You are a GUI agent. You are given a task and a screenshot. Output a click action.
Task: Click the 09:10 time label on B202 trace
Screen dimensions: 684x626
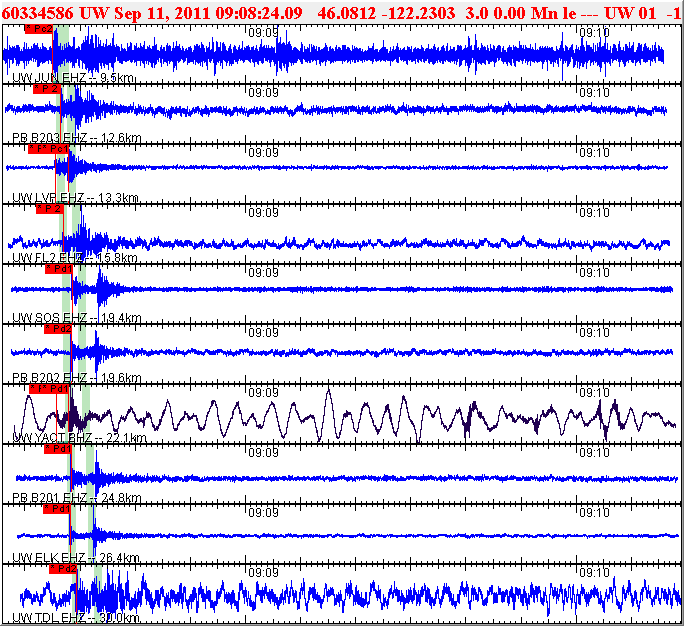click(595, 332)
